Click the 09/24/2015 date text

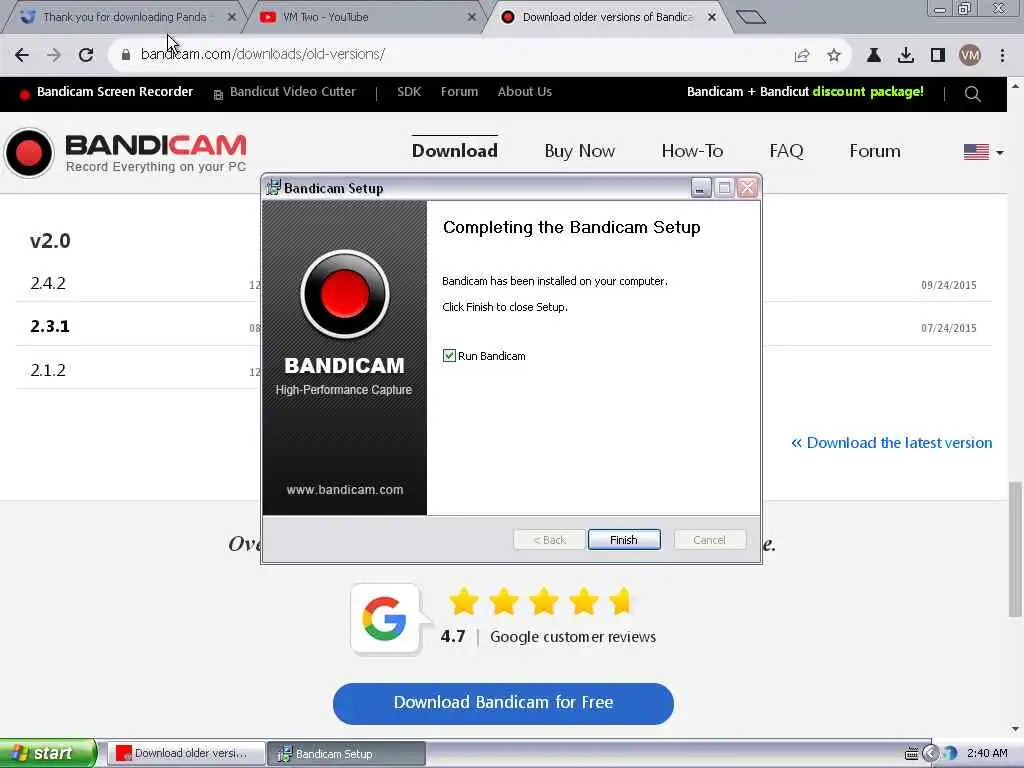click(x=949, y=285)
